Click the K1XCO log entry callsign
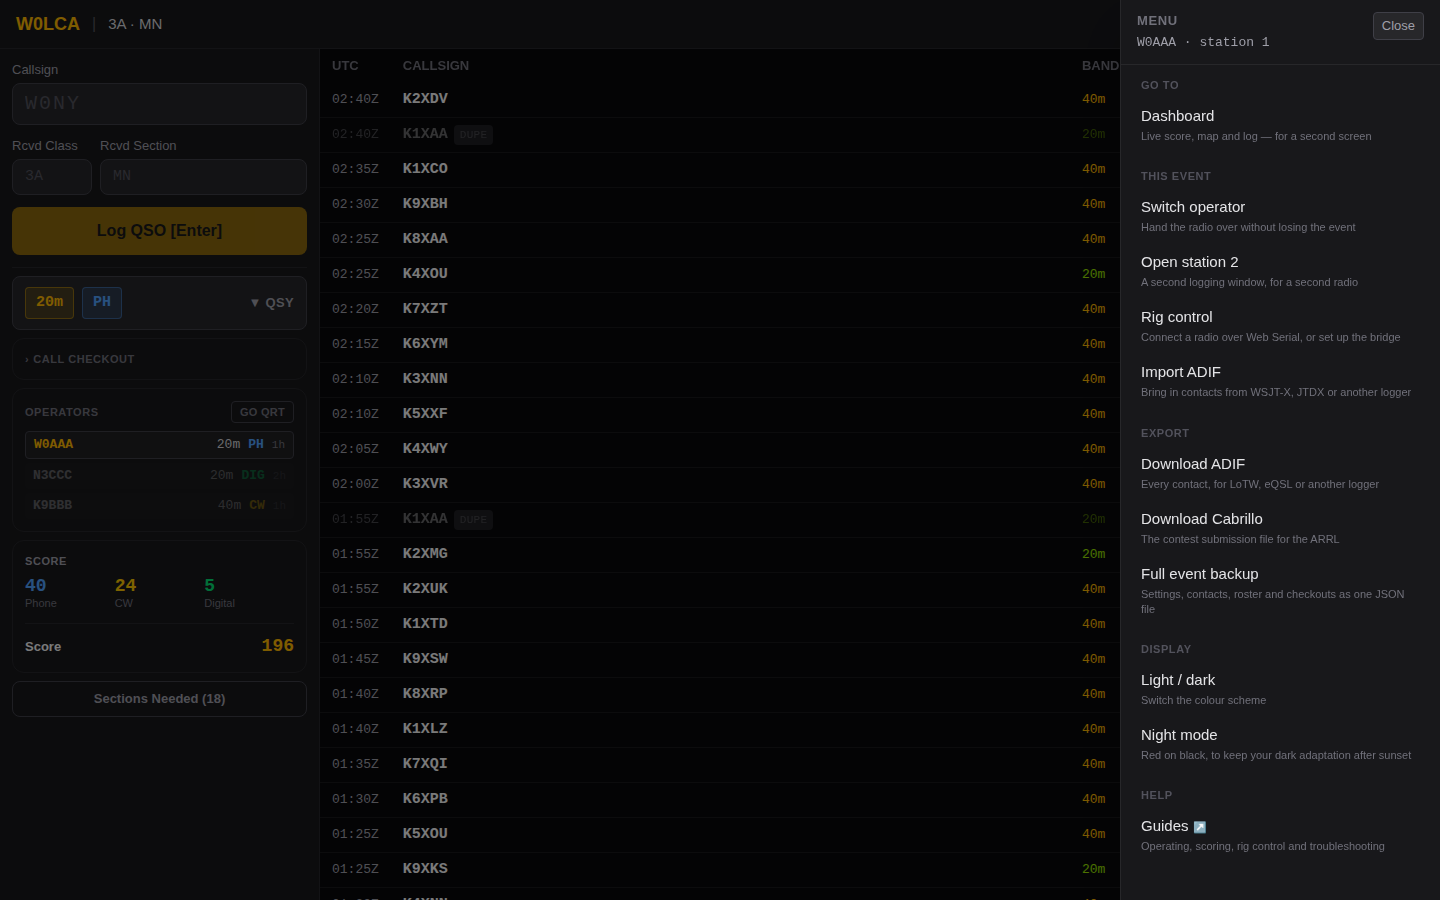The height and width of the screenshot is (900, 1440). tap(425, 169)
